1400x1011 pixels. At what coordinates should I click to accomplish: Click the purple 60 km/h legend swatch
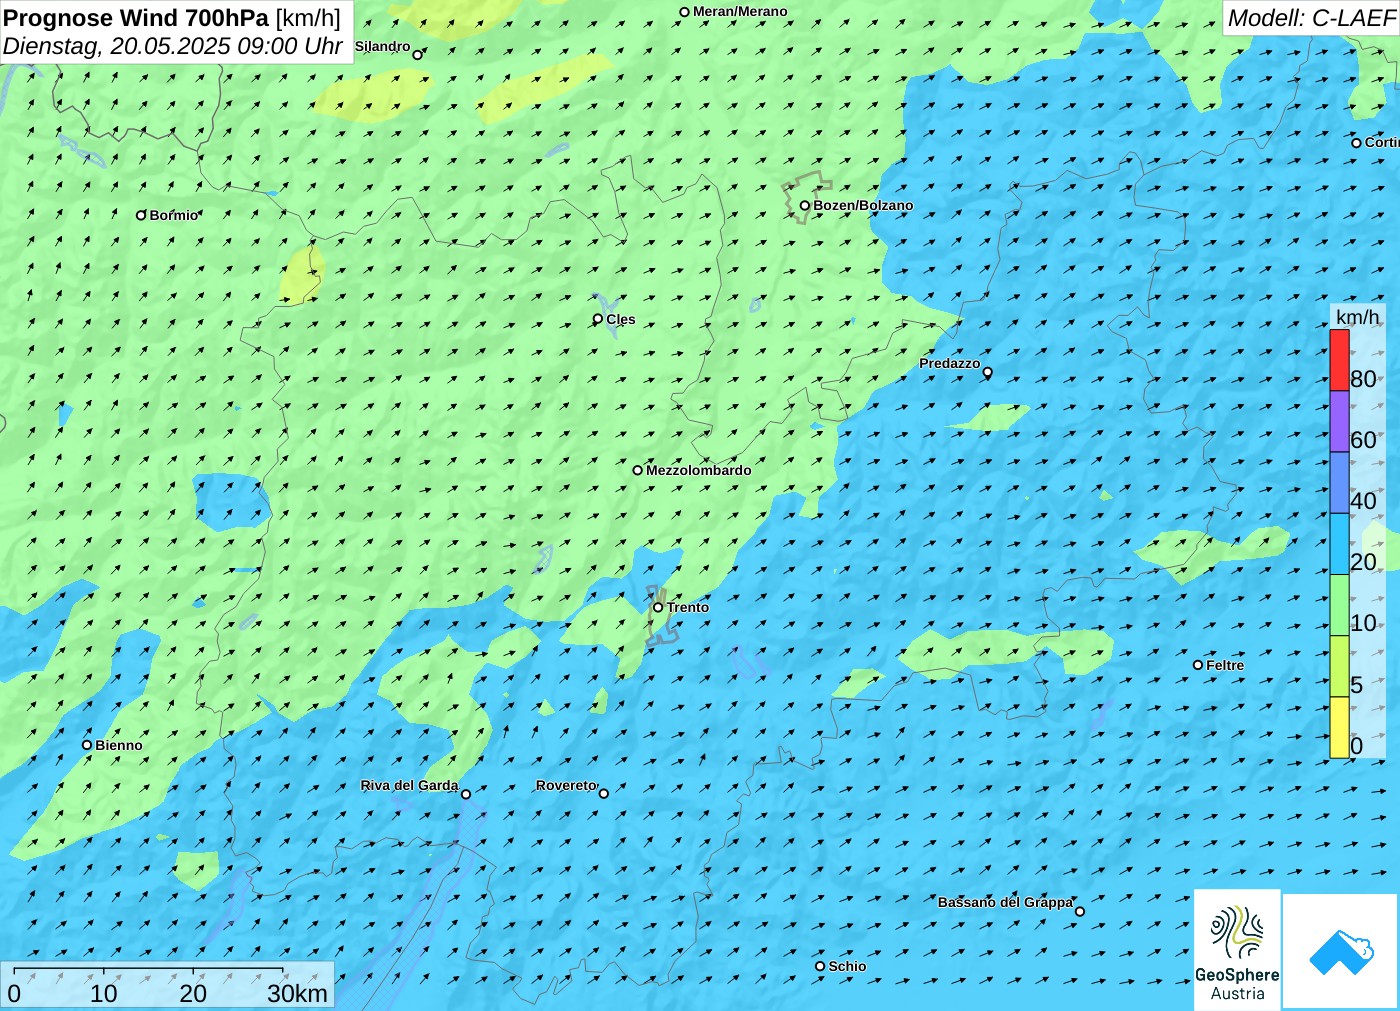[1339, 421]
